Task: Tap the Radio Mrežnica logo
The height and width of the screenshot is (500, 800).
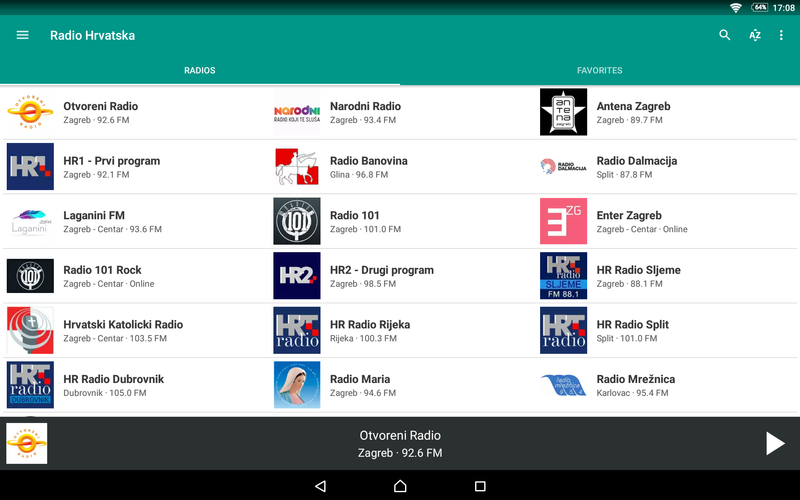Action: tap(563, 385)
